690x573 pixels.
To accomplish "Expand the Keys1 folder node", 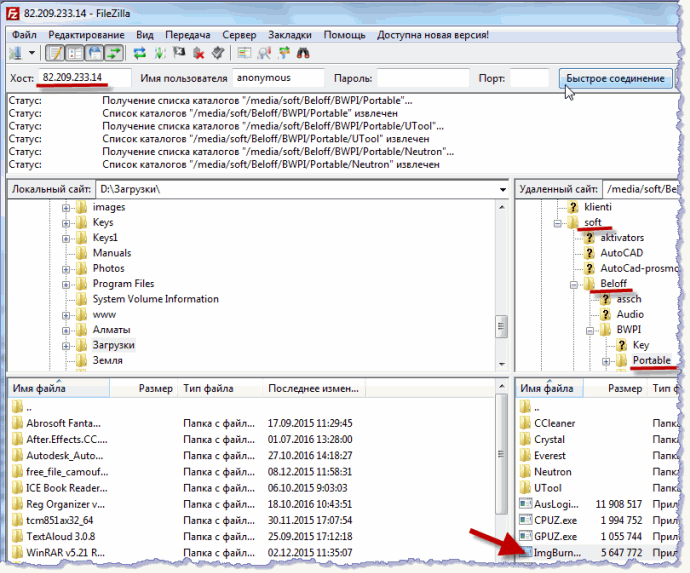I will click(66, 239).
